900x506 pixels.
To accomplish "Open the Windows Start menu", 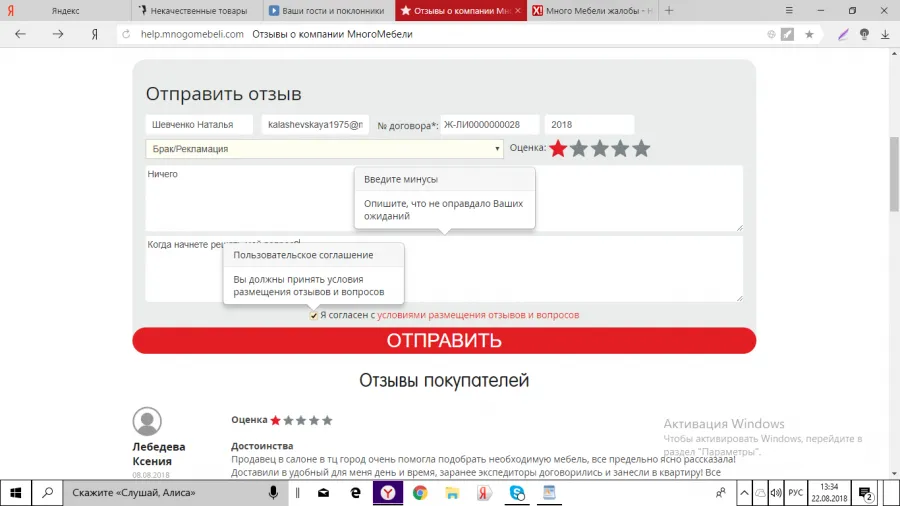I will (15, 492).
